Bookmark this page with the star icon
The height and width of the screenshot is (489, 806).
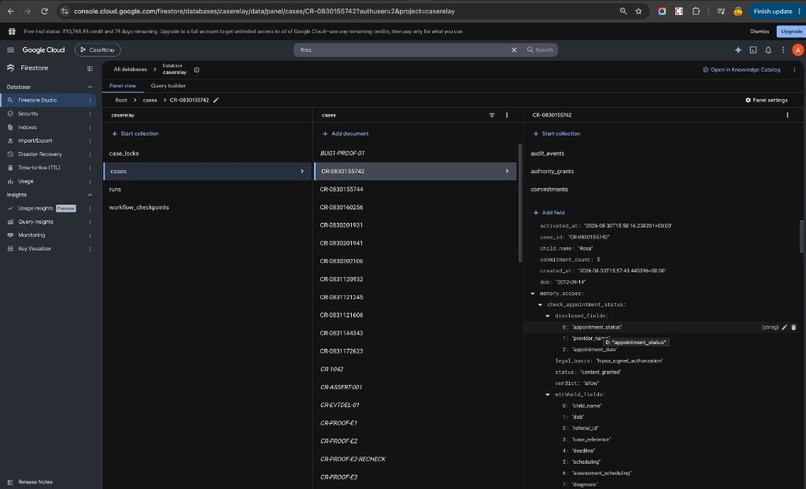click(x=638, y=11)
